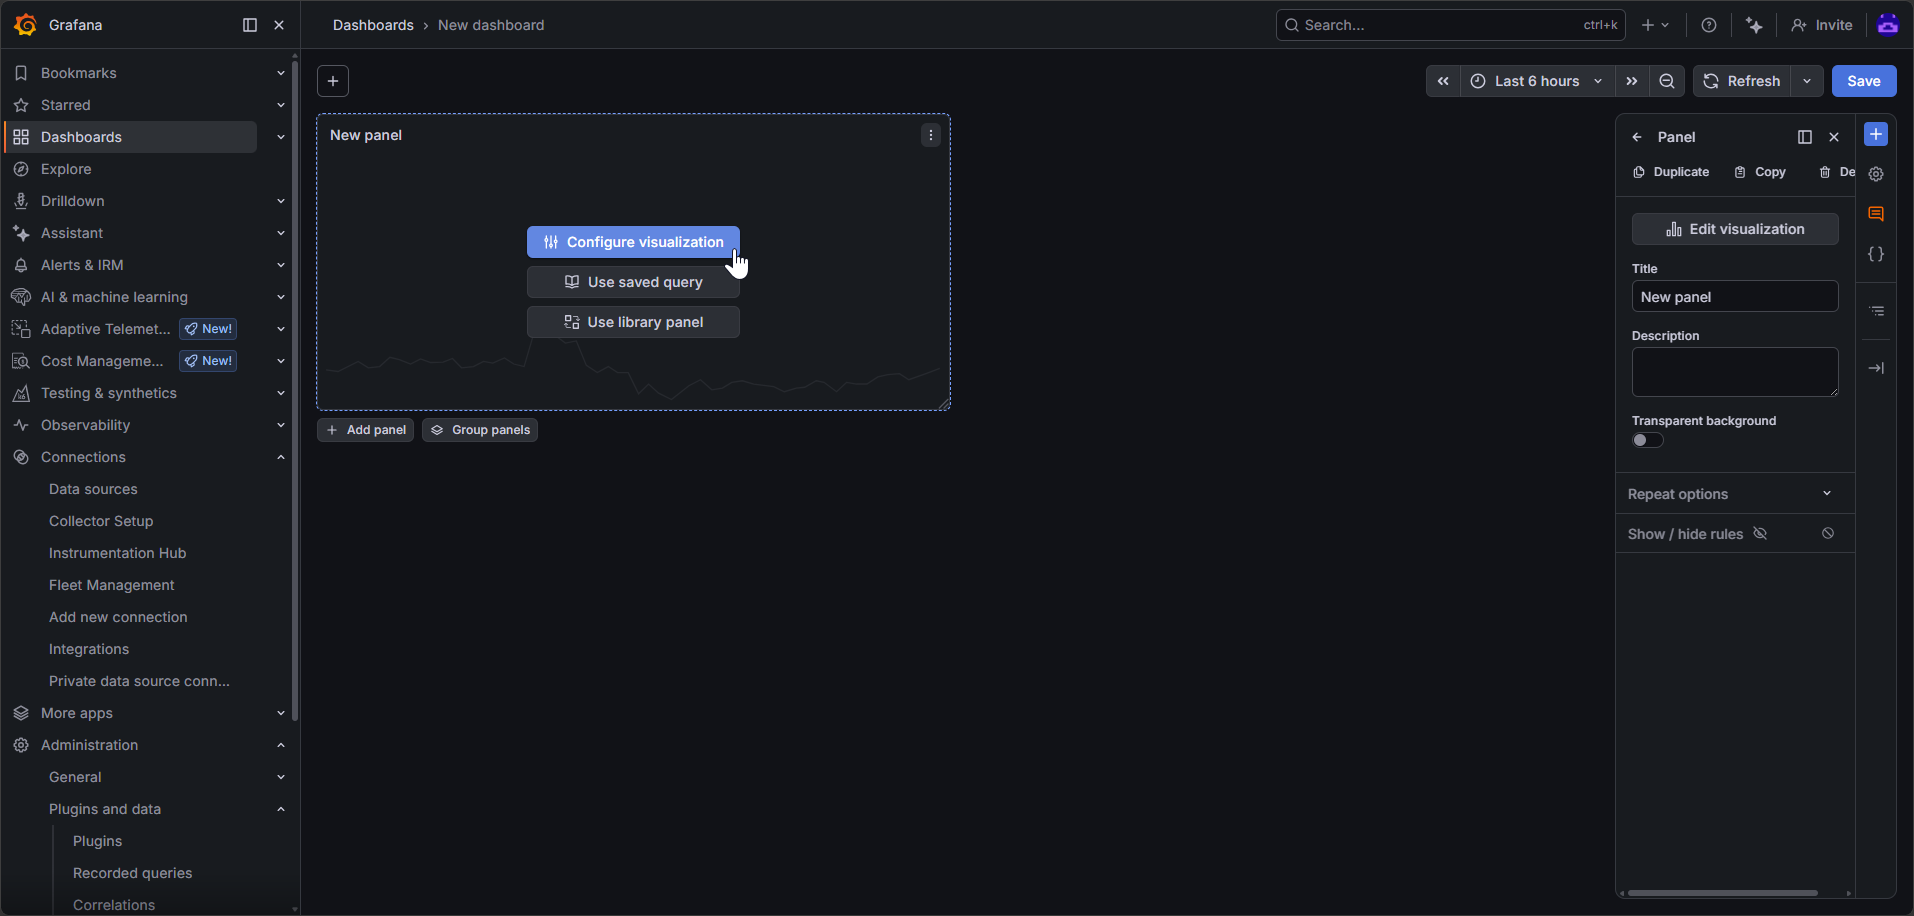Expand the Drilldown section chevron
Image resolution: width=1914 pixels, height=916 pixels.
pos(281,201)
